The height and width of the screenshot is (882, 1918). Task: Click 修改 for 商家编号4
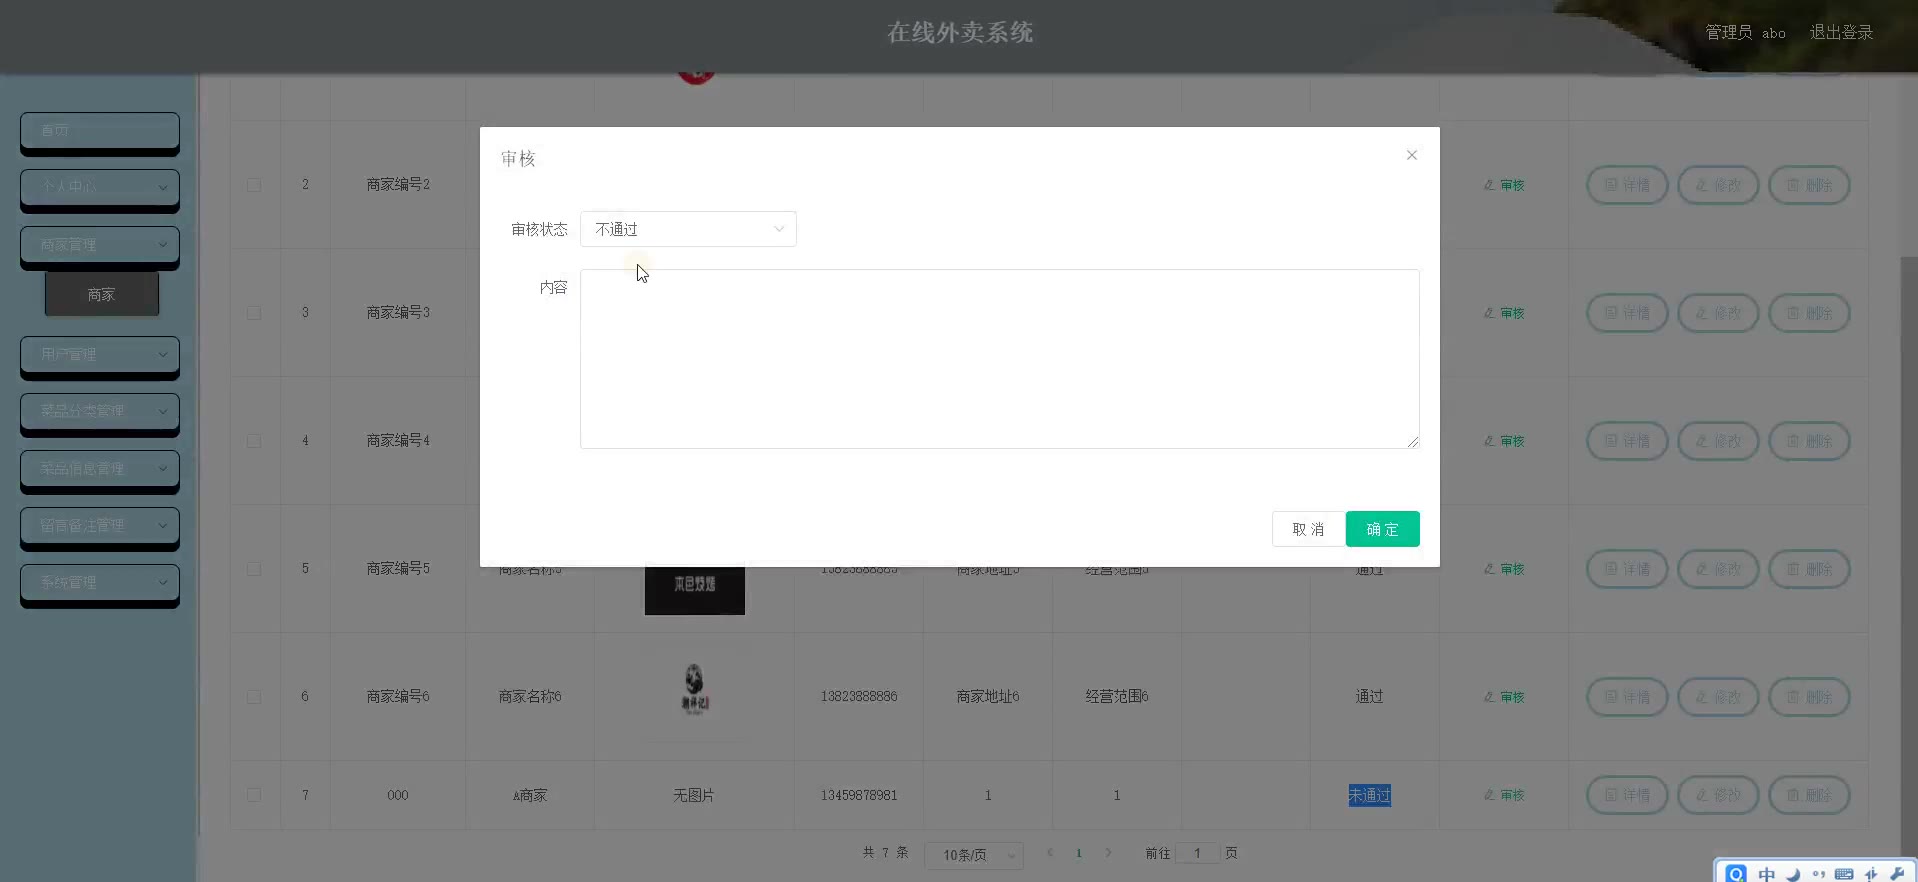click(x=1718, y=441)
